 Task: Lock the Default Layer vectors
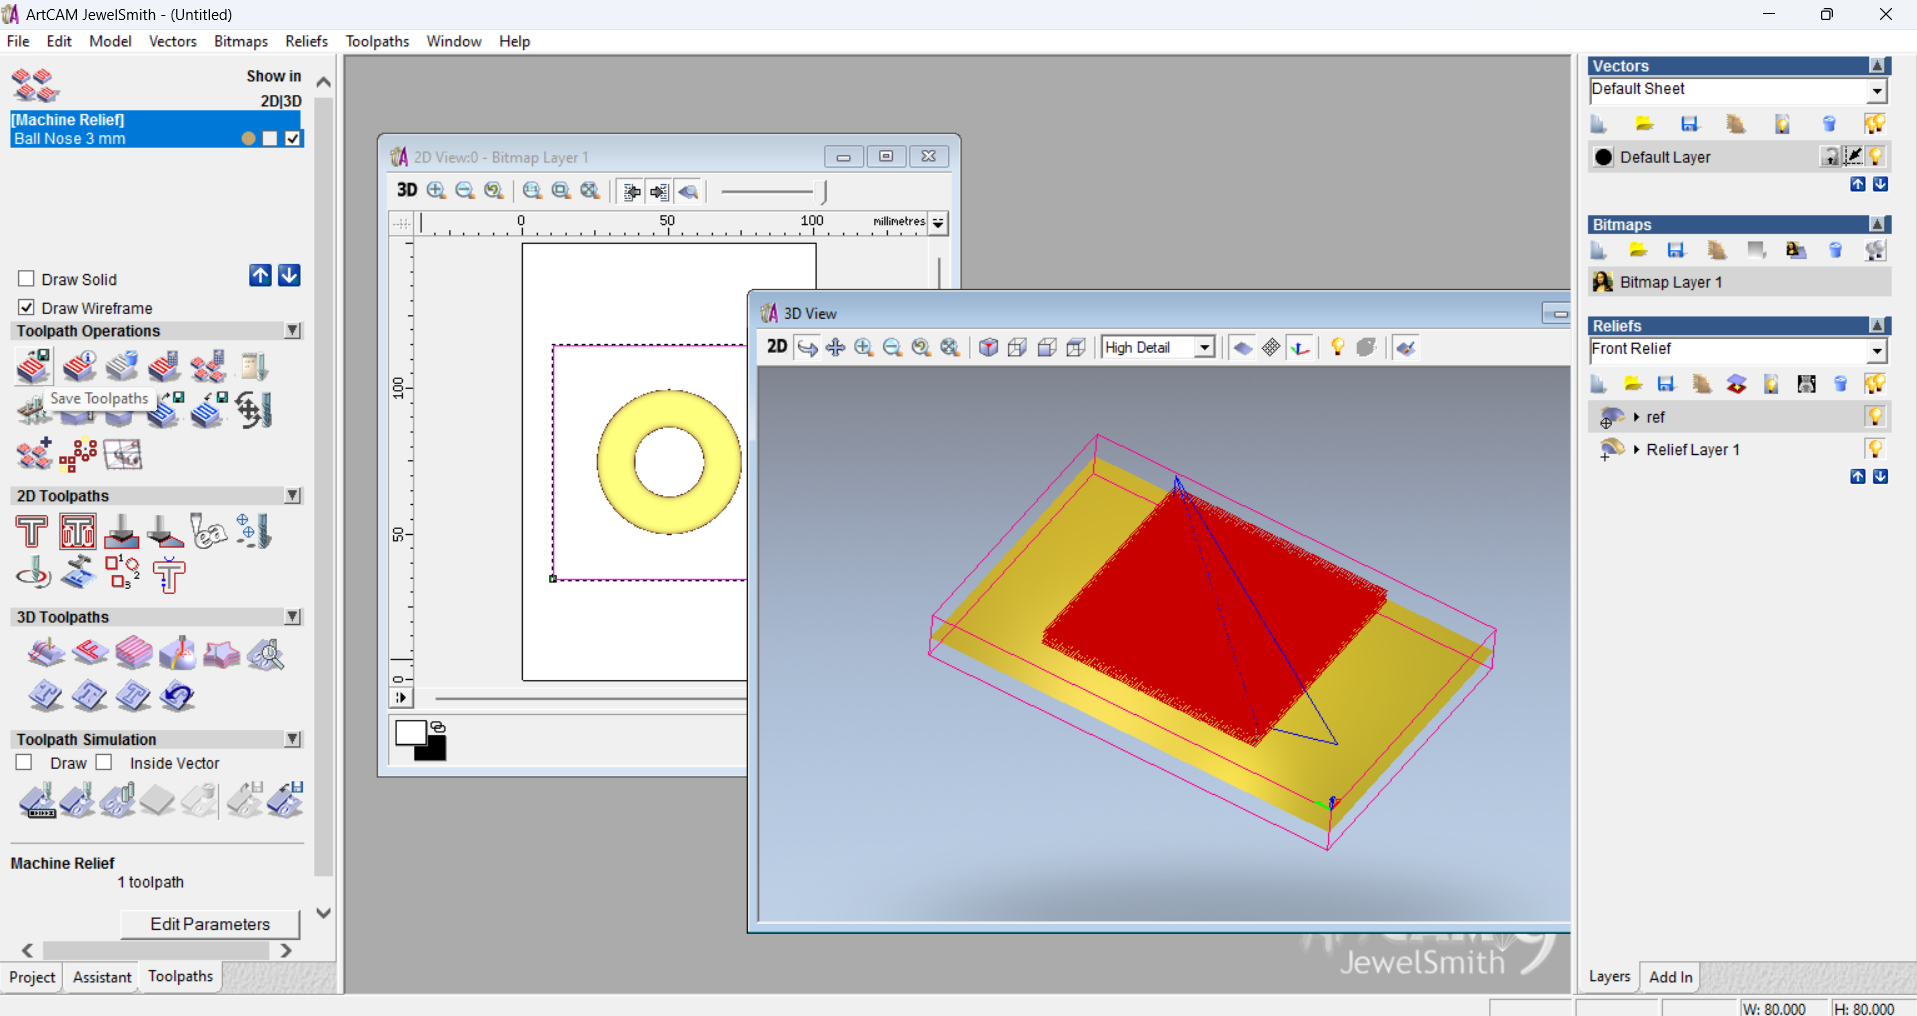coord(1829,156)
